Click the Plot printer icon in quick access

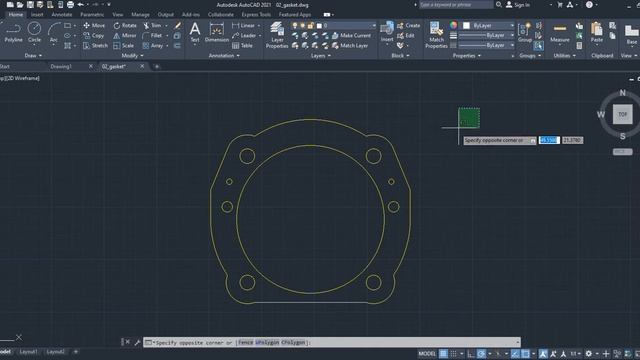[70, 5]
